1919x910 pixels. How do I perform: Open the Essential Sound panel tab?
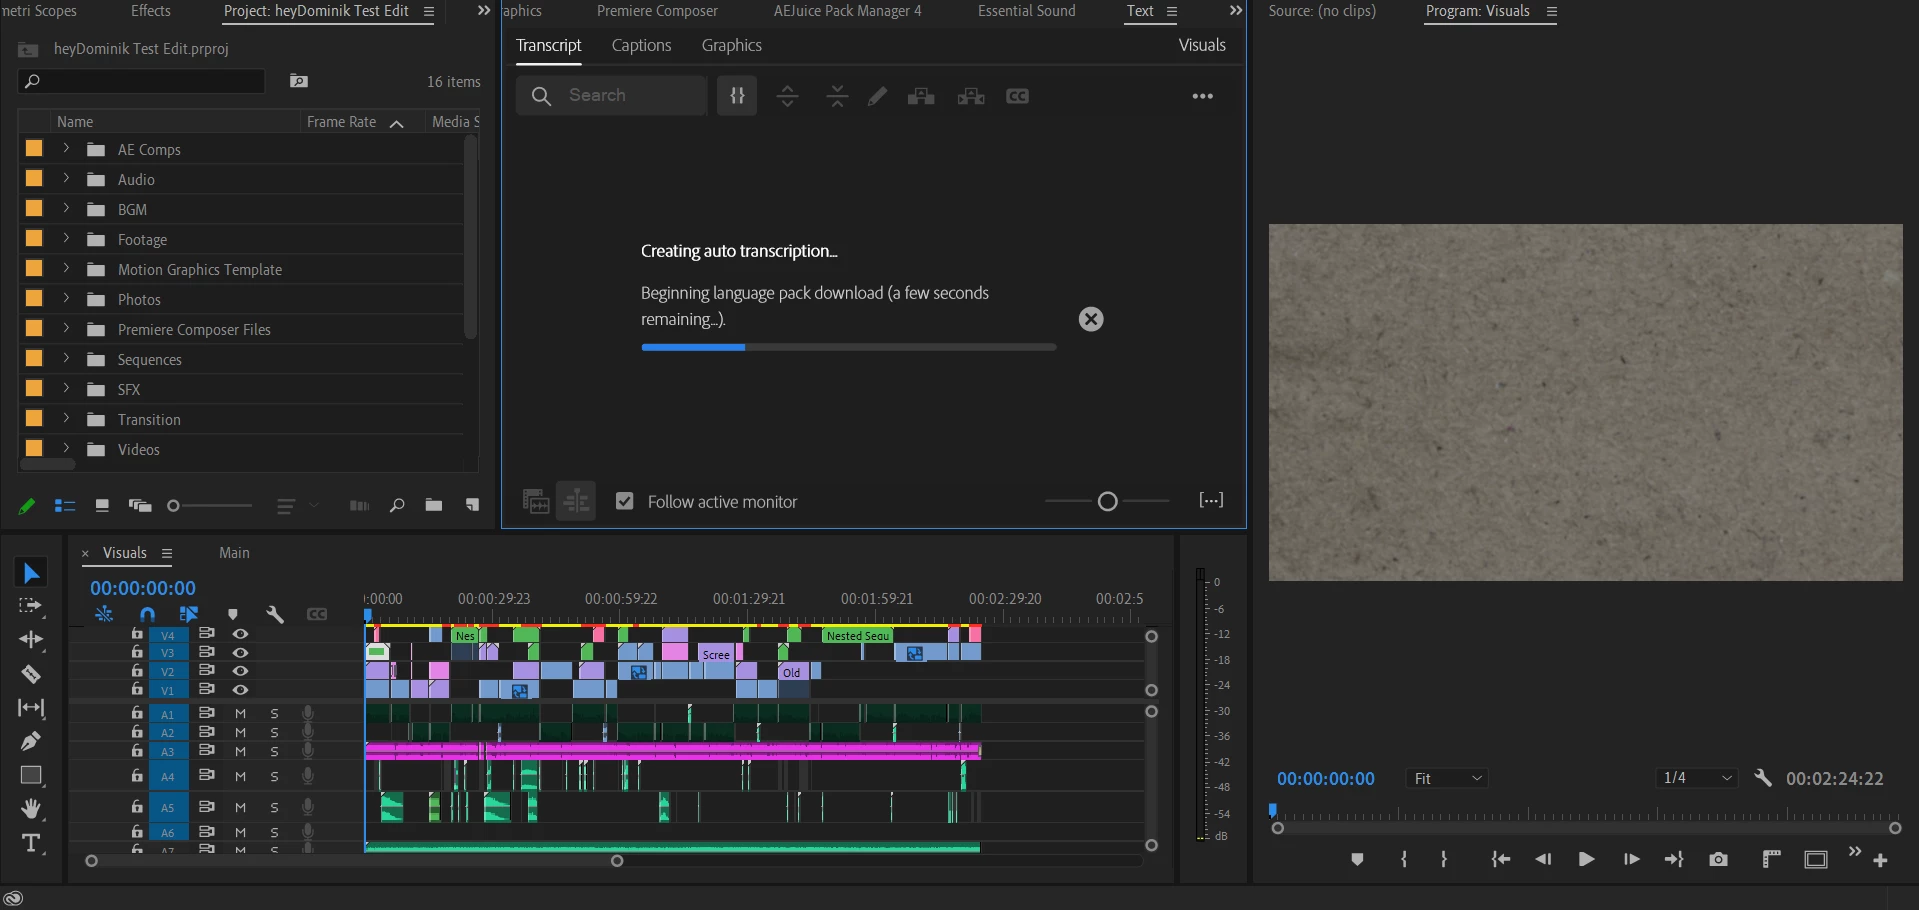1026,11
